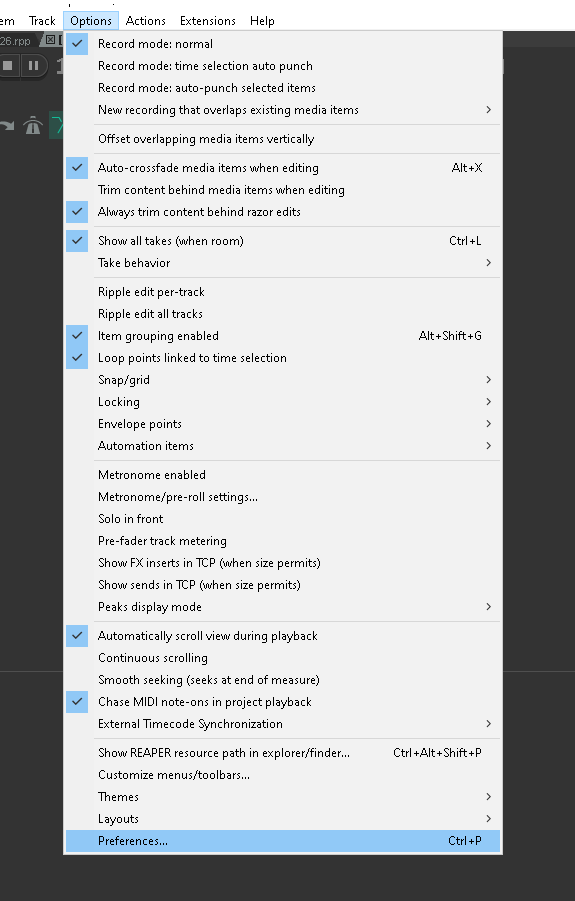This screenshot has height=901, width=575.
Task: Open Preferences from the Options menu
Action: pos(283,841)
